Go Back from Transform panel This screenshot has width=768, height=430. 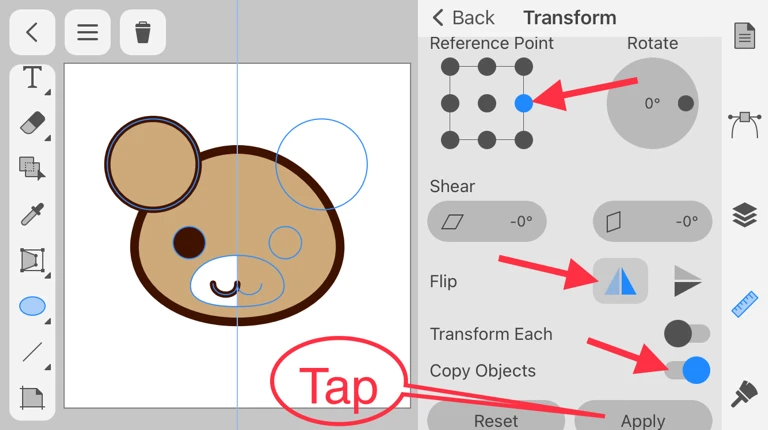[463, 18]
